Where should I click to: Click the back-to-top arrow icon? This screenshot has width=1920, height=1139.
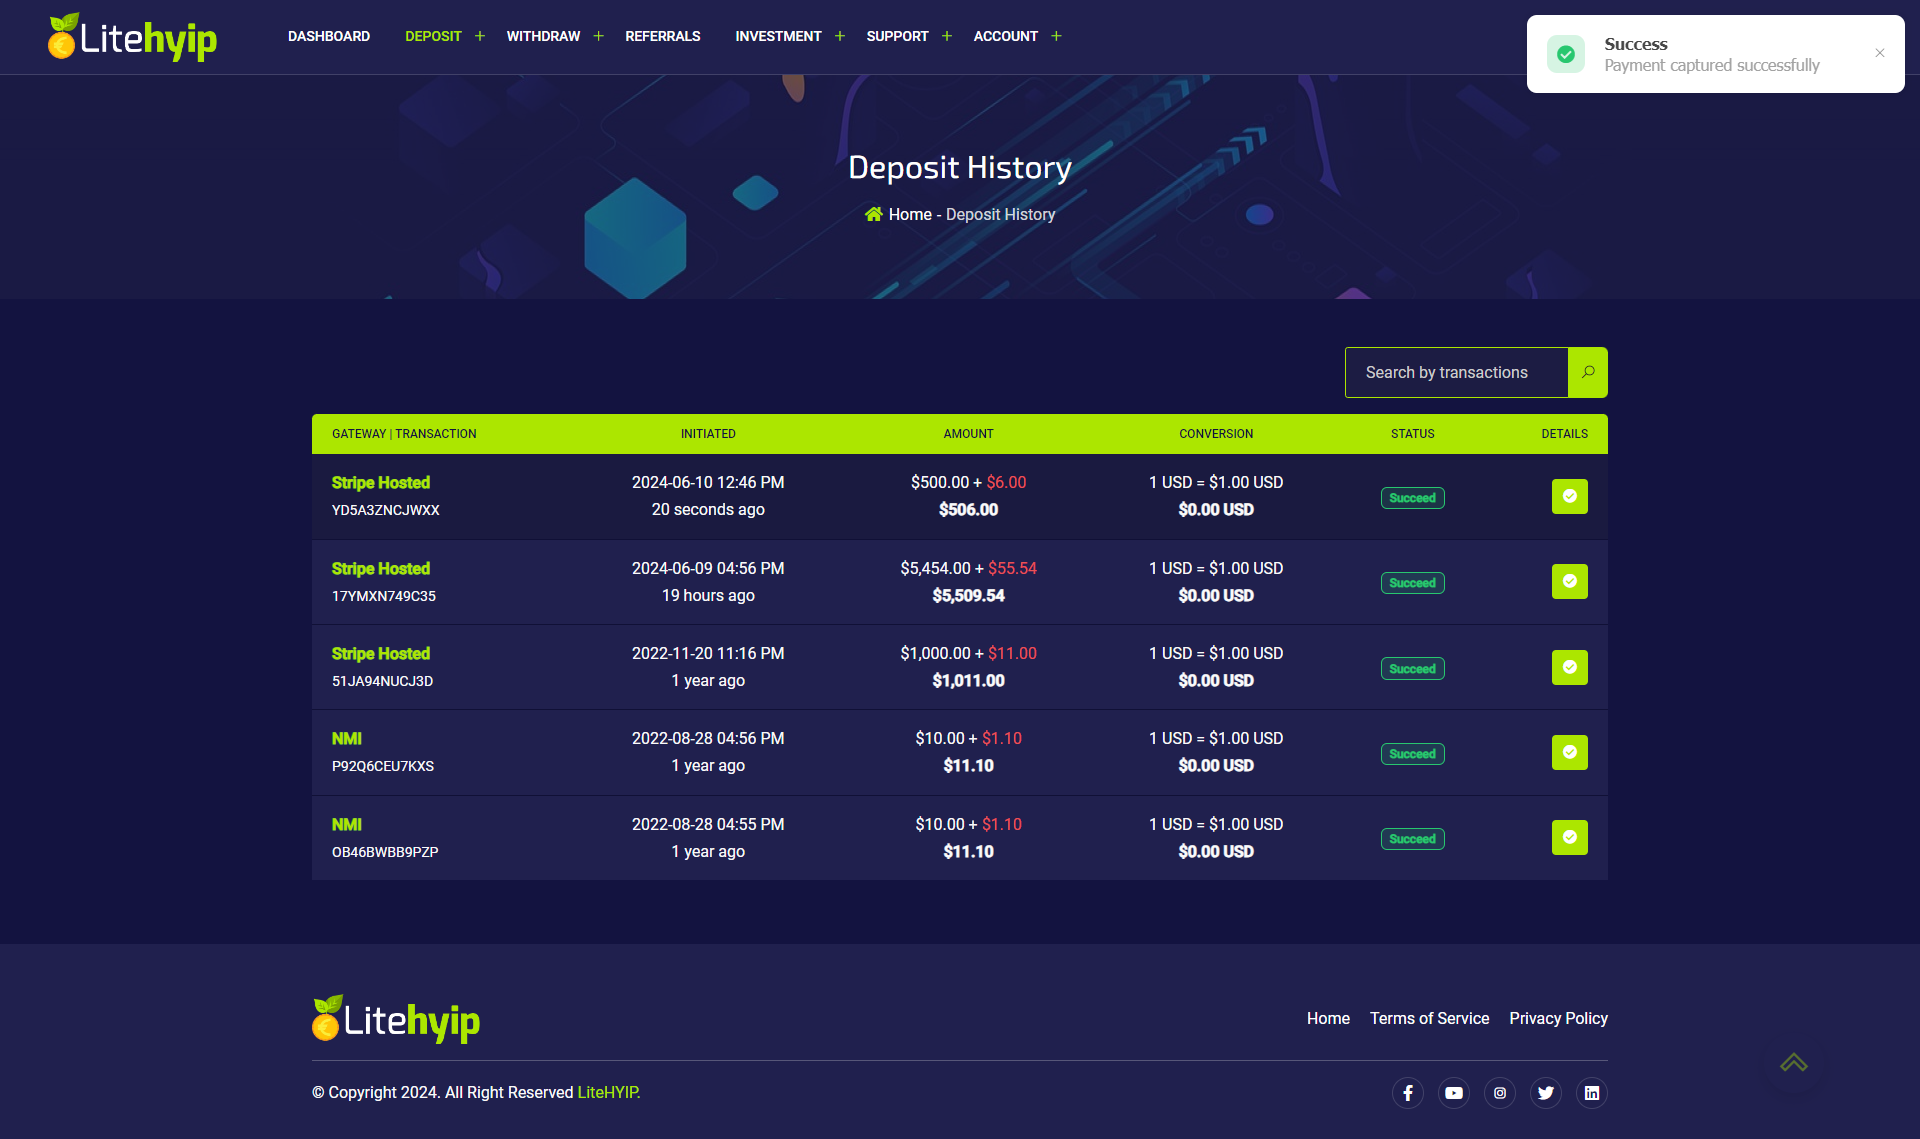pyautogui.click(x=1795, y=1063)
